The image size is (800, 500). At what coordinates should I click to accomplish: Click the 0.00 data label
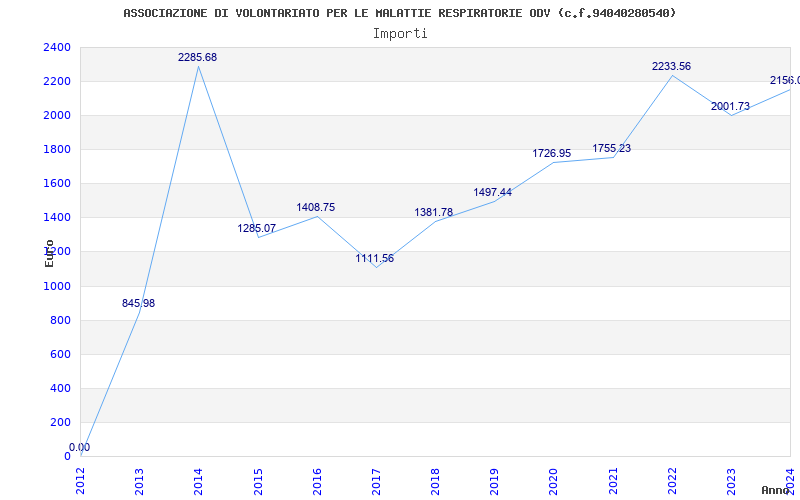(80, 447)
